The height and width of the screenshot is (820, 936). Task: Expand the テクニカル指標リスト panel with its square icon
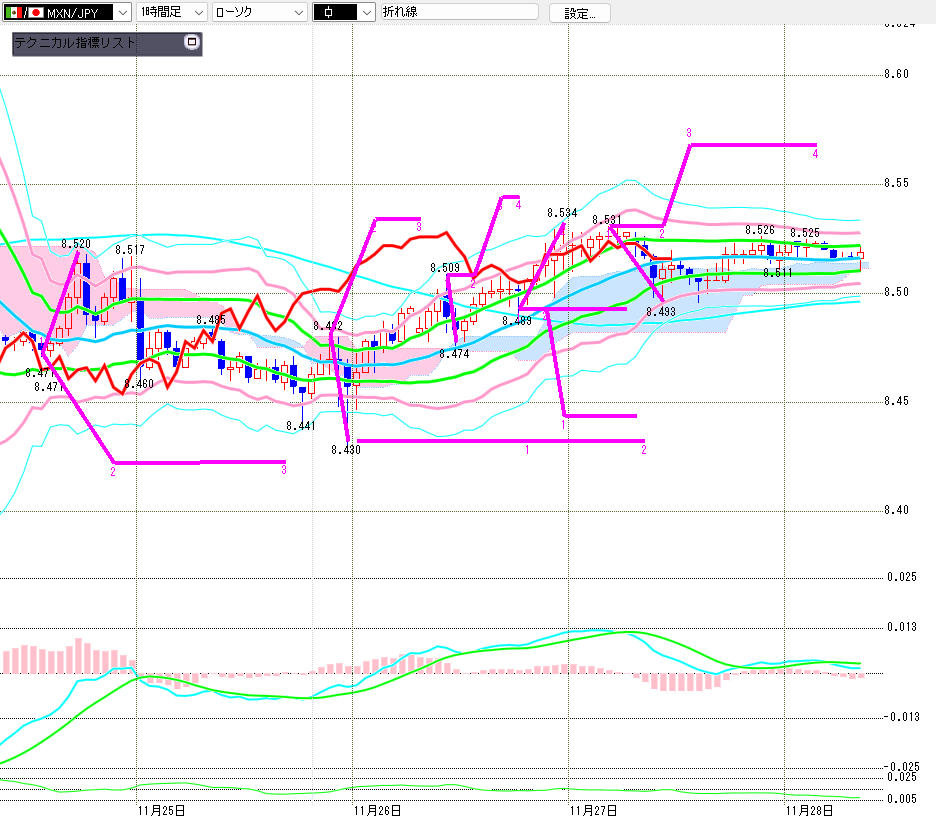[192, 43]
